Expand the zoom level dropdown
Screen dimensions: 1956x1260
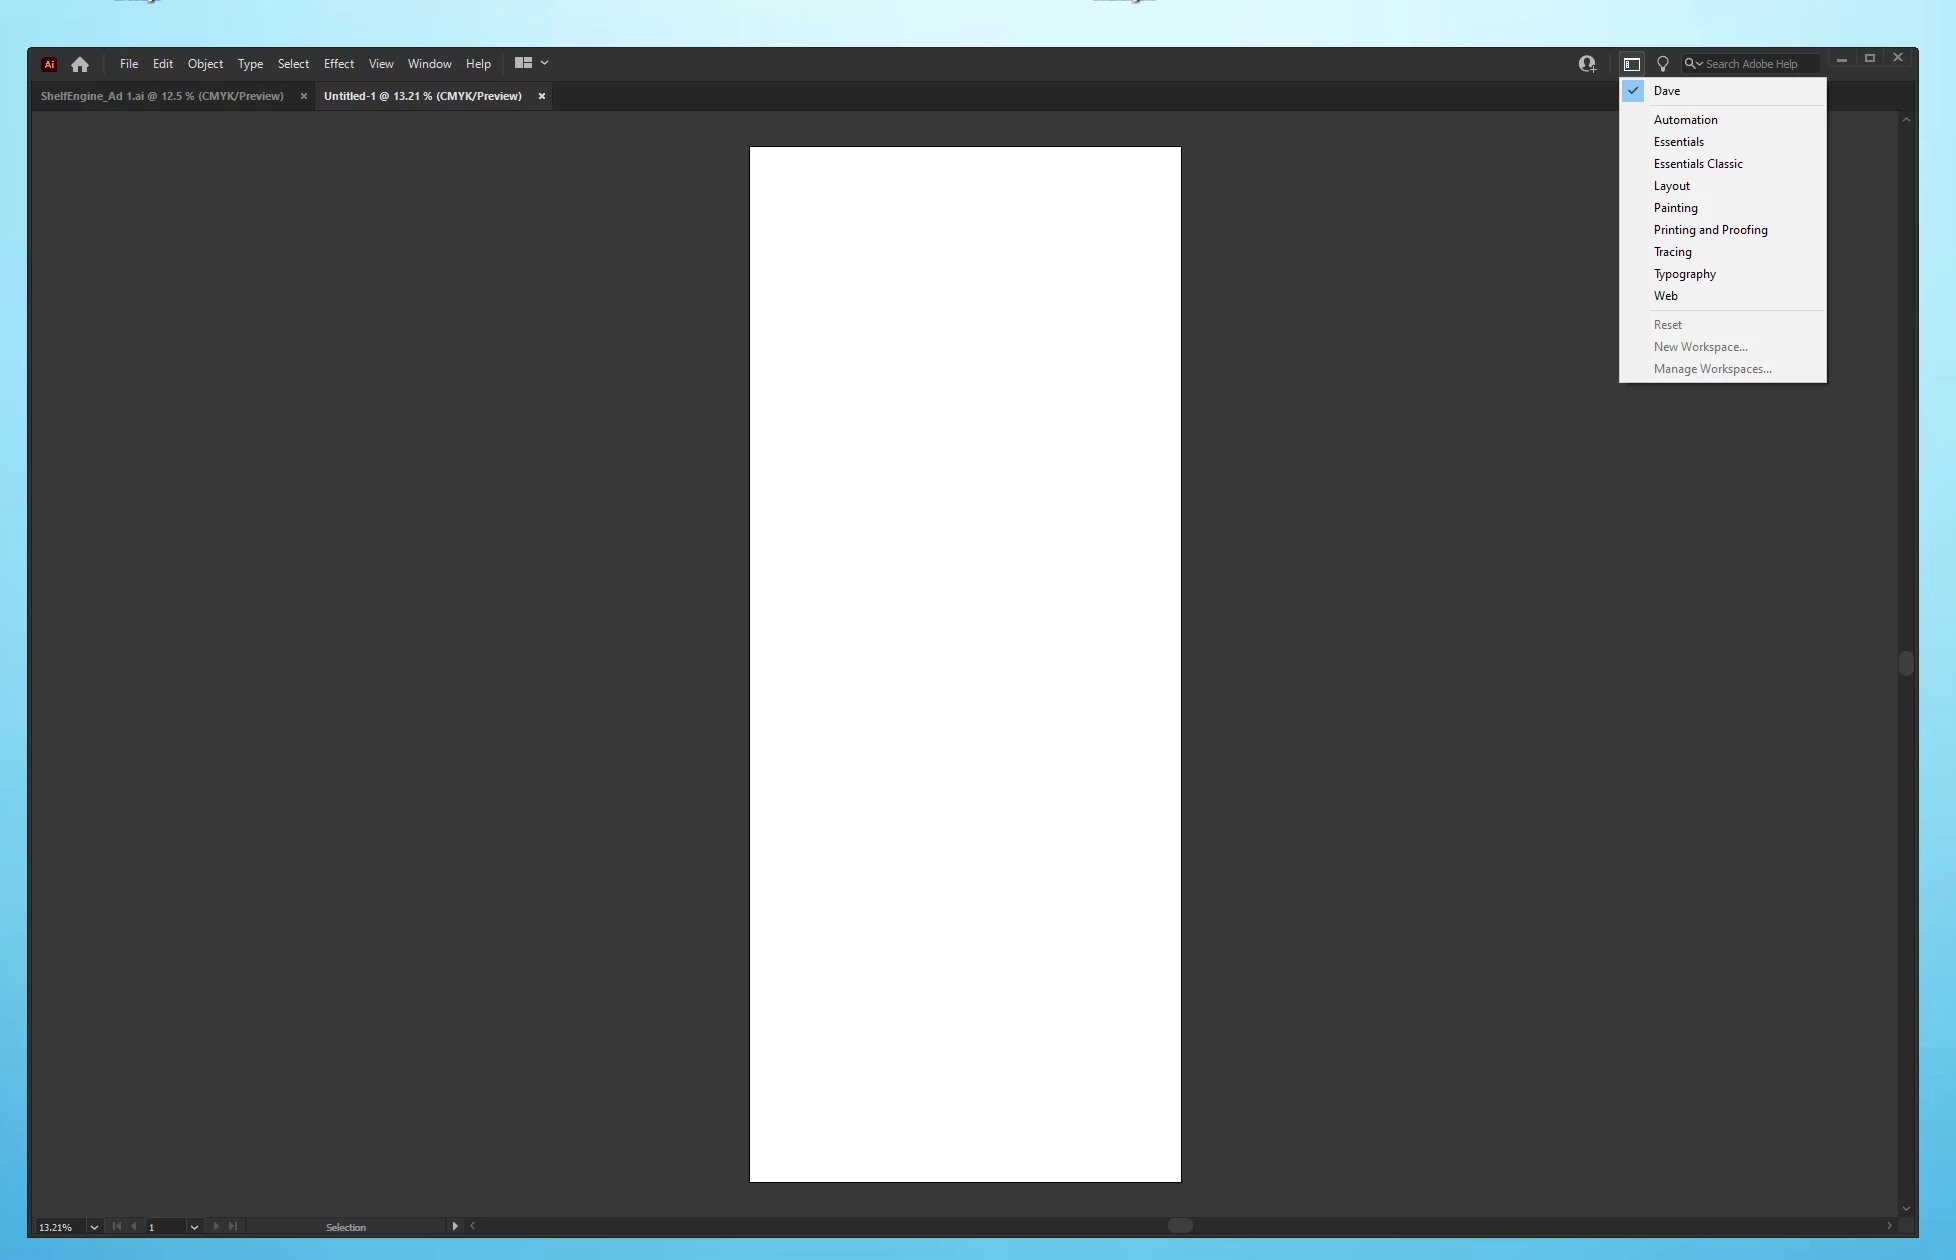click(x=94, y=1227)
